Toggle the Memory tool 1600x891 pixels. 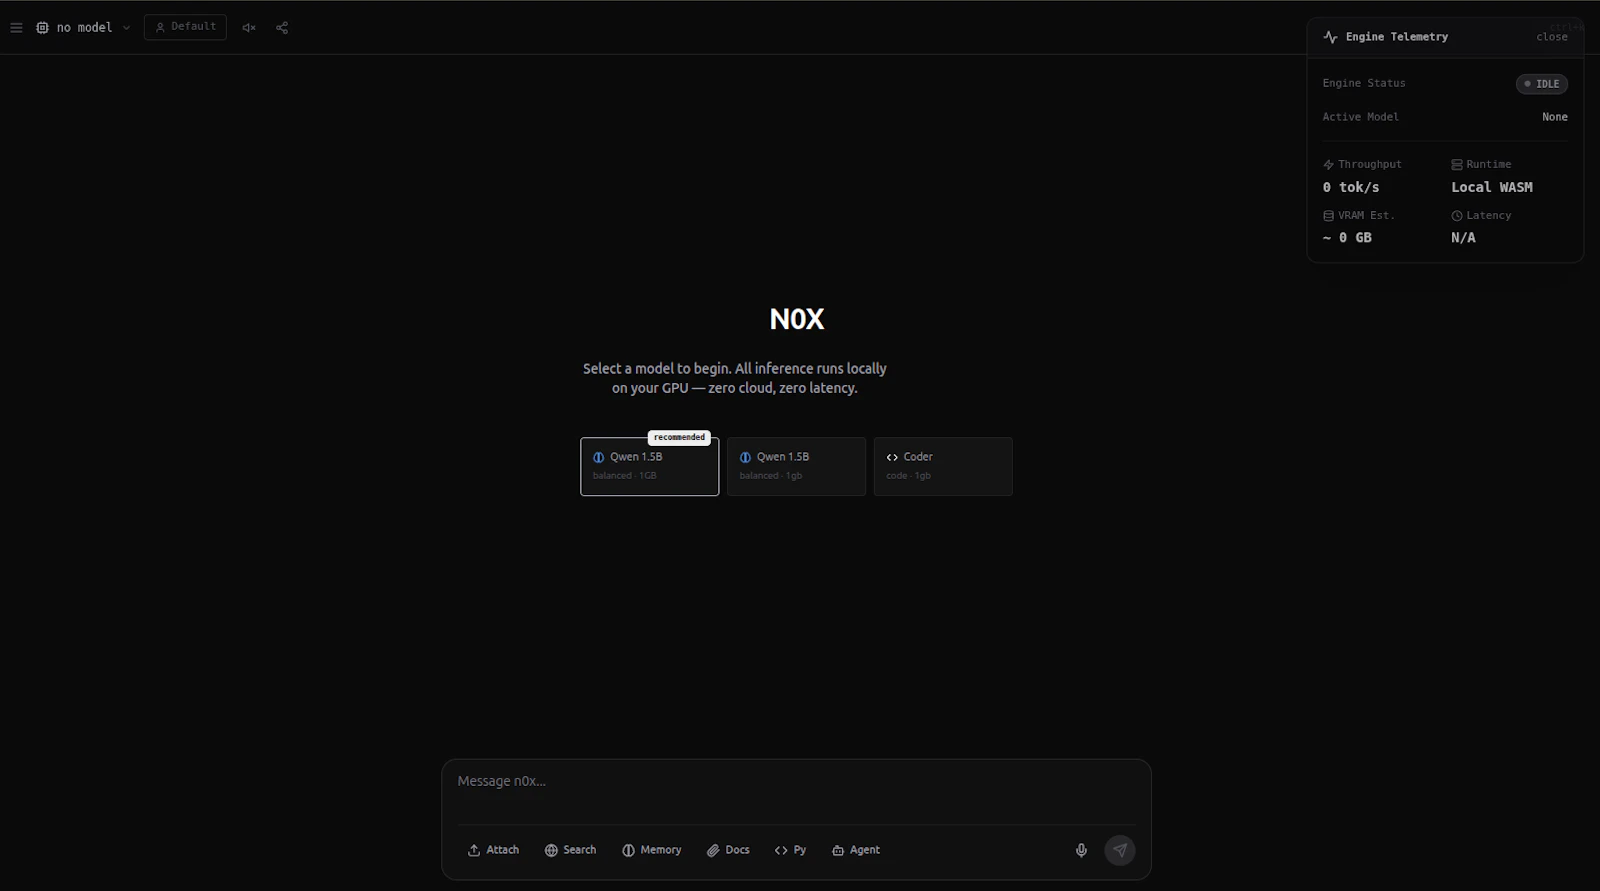tap(651, 850)
